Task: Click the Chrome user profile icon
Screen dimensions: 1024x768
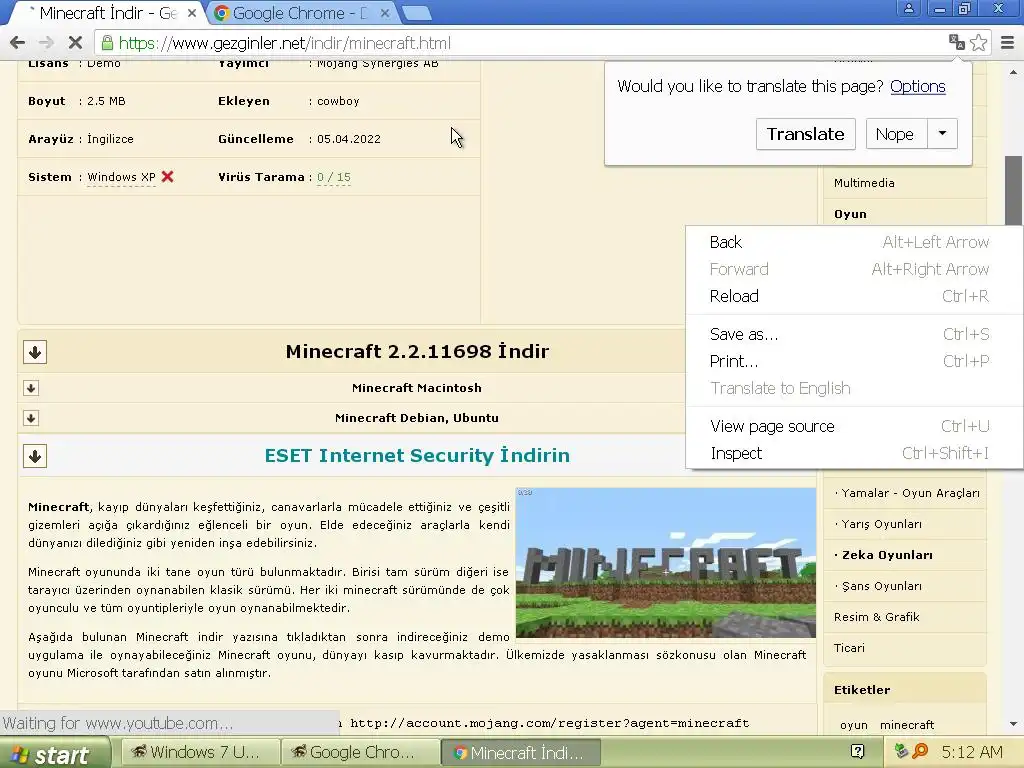Action: click(908, 8)
